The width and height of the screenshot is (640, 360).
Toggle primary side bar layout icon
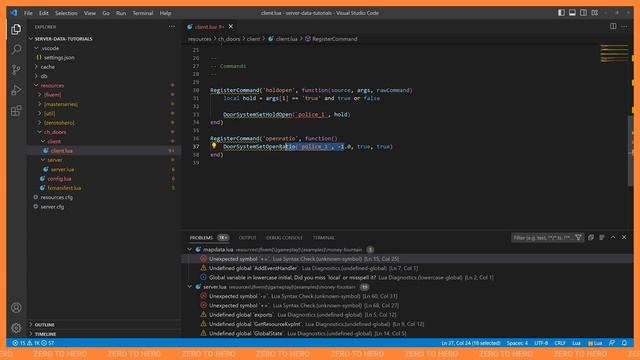point(562,13)
